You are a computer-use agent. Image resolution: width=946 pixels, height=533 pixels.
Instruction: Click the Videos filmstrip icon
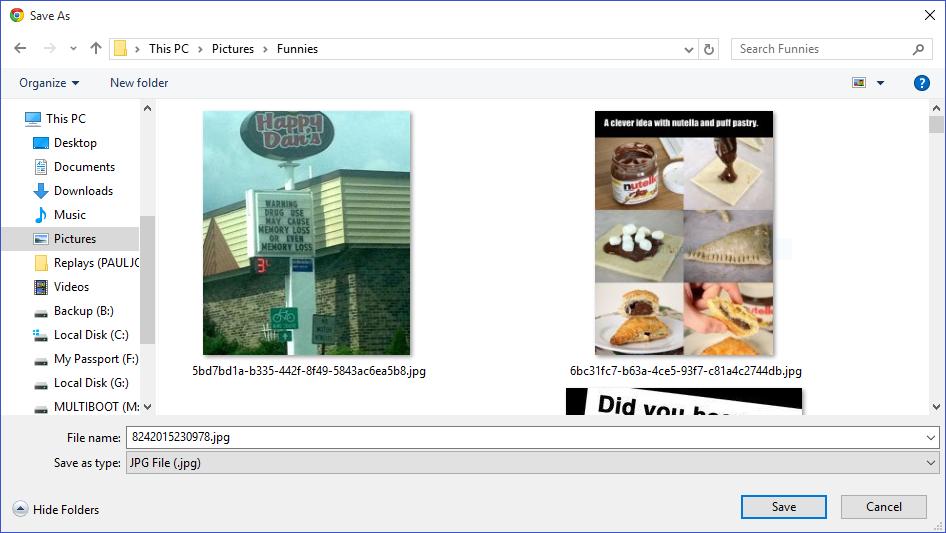point(40,287)
